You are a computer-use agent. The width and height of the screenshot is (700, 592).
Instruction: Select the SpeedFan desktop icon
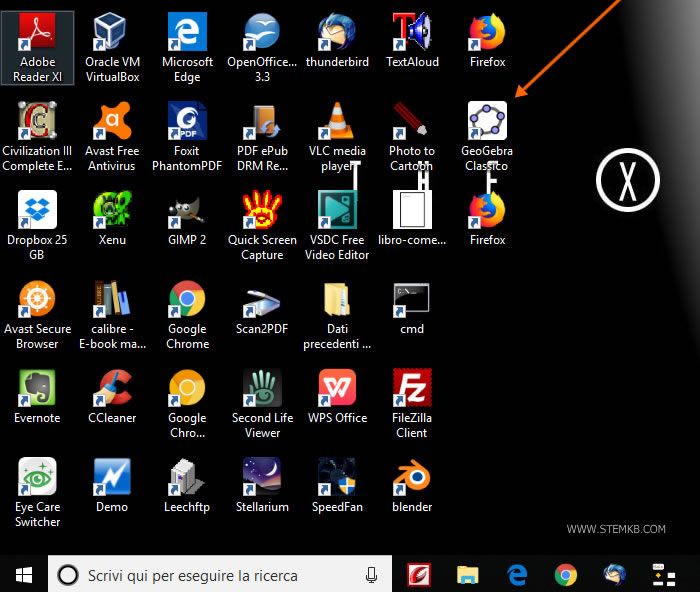pyautogui.click(x=337, y=485)
